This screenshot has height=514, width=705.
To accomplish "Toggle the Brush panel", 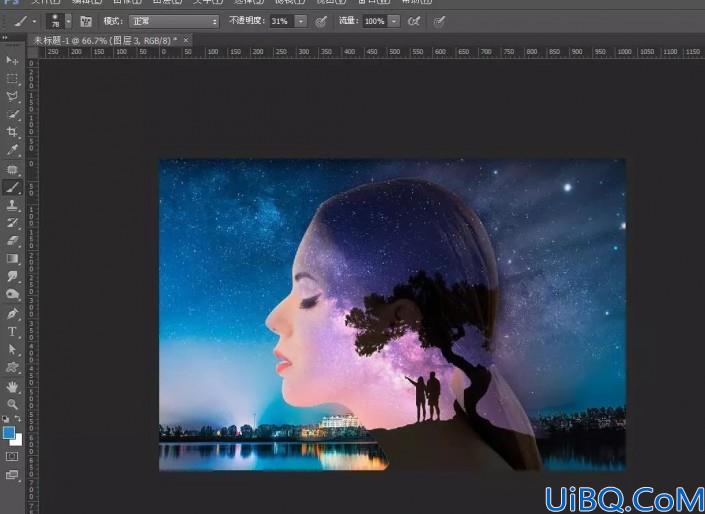I will 85,21.
